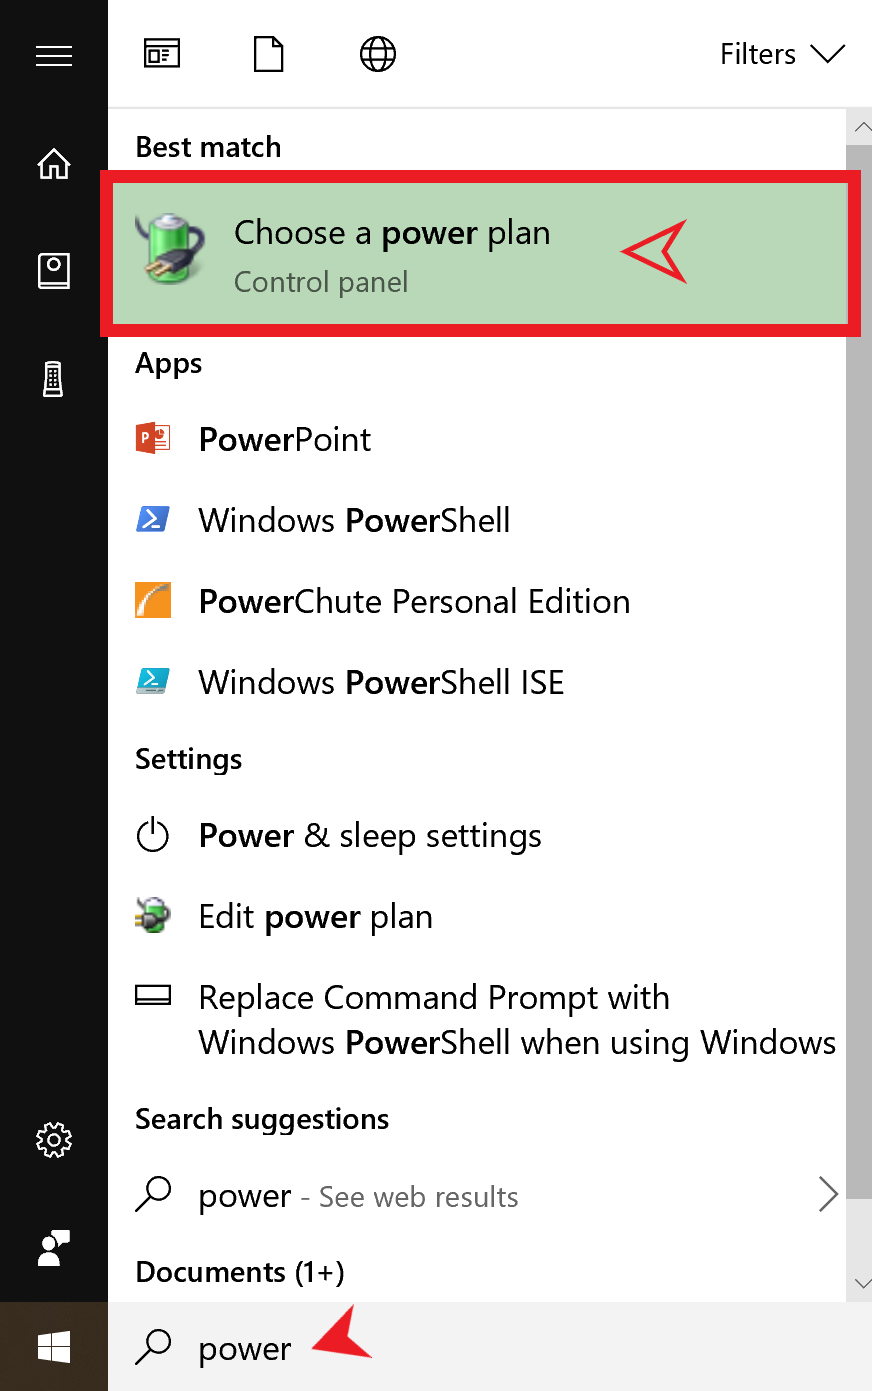Open Windows PowerShell ISE
The width and height of the screenshot is (872, 1391).
click(x=381, y=683)
